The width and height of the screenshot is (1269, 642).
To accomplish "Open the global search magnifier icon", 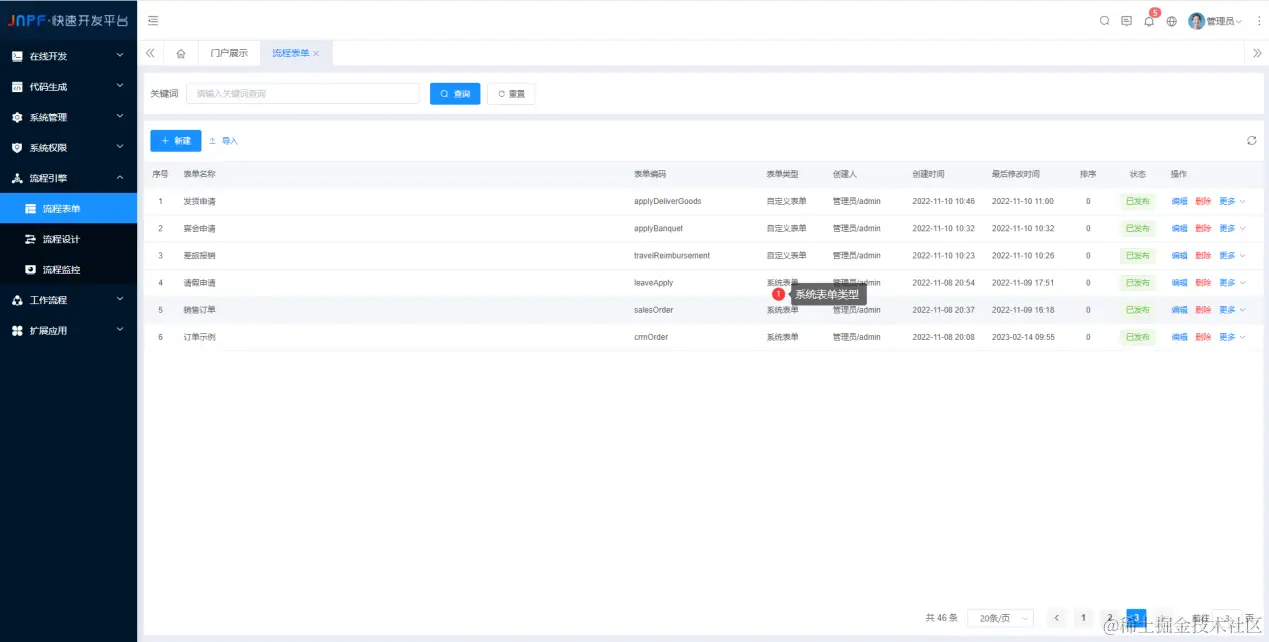I will (1104, 20).
